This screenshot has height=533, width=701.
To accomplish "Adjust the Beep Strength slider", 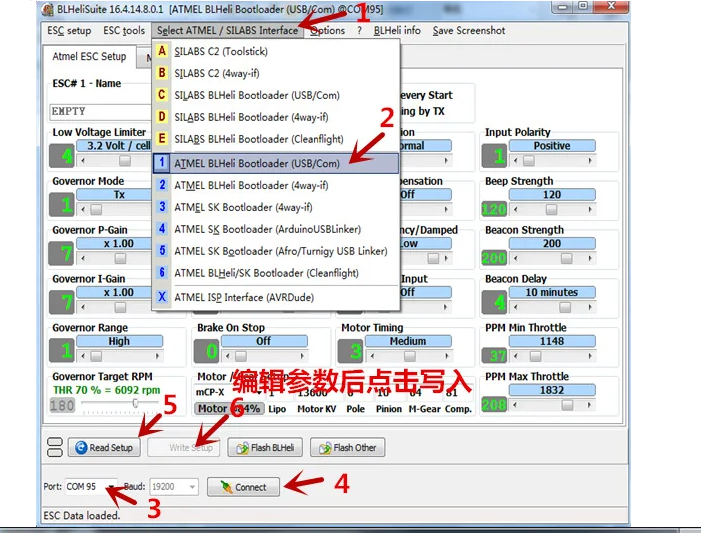I will (552, 209).
